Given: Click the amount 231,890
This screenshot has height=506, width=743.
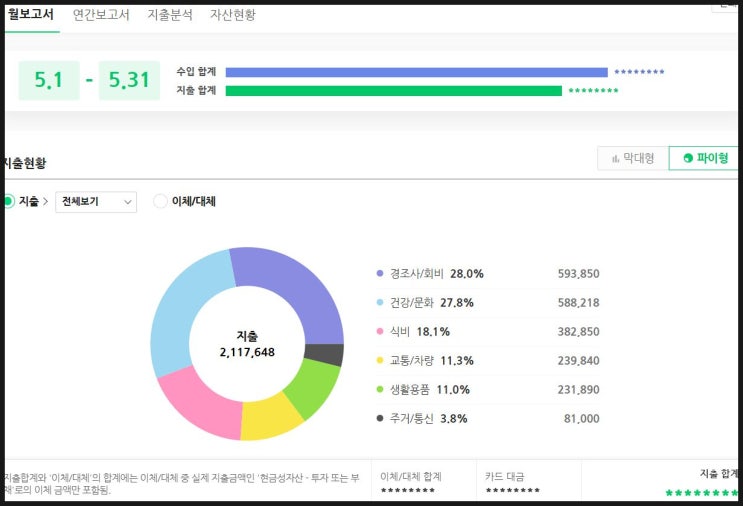Looking at the screenshot, I should 579,389.
